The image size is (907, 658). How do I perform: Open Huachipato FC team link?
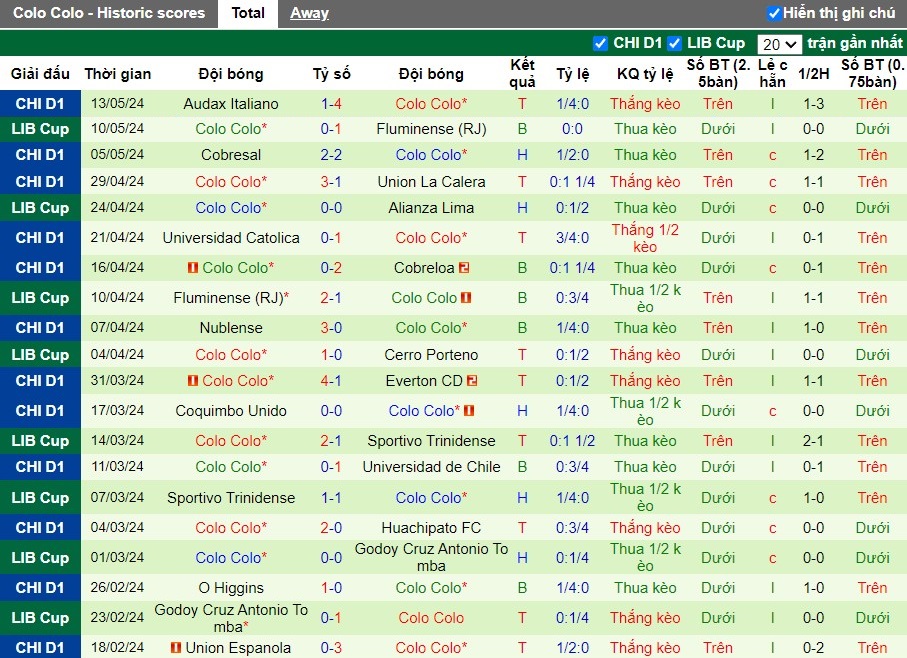pyautogui.click(x=432, y=528)
